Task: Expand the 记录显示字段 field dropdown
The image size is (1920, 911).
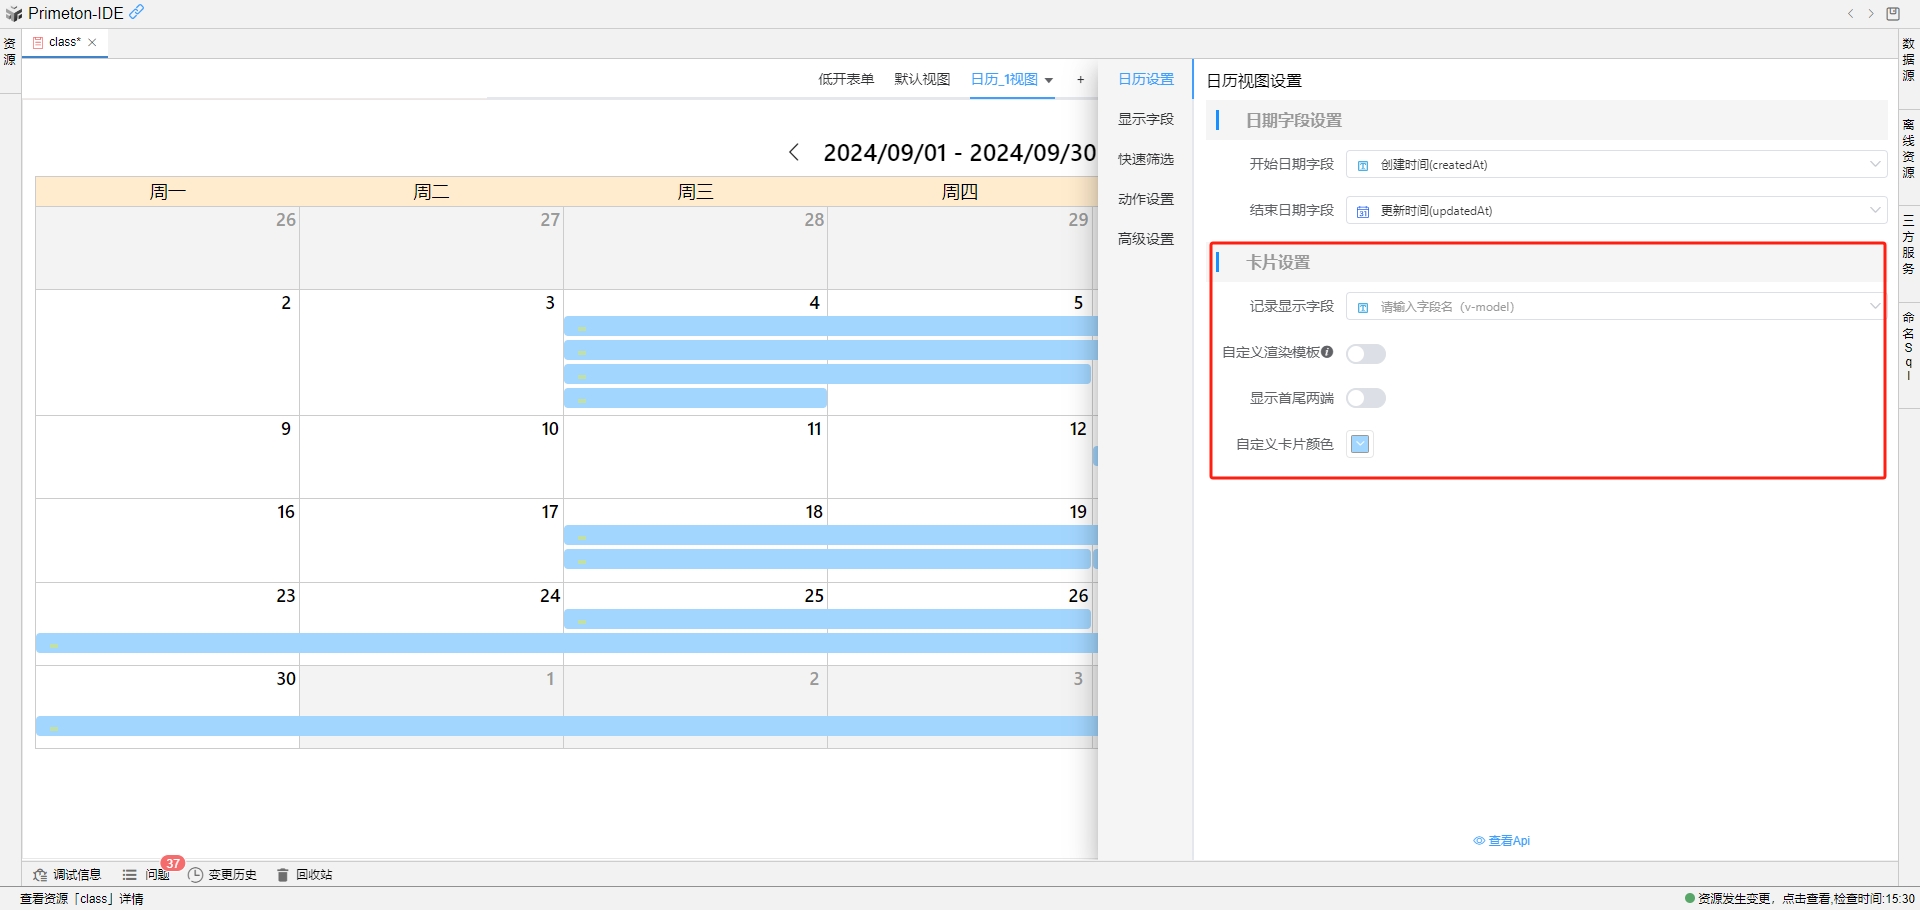Action: click(x=1875, y=306)
